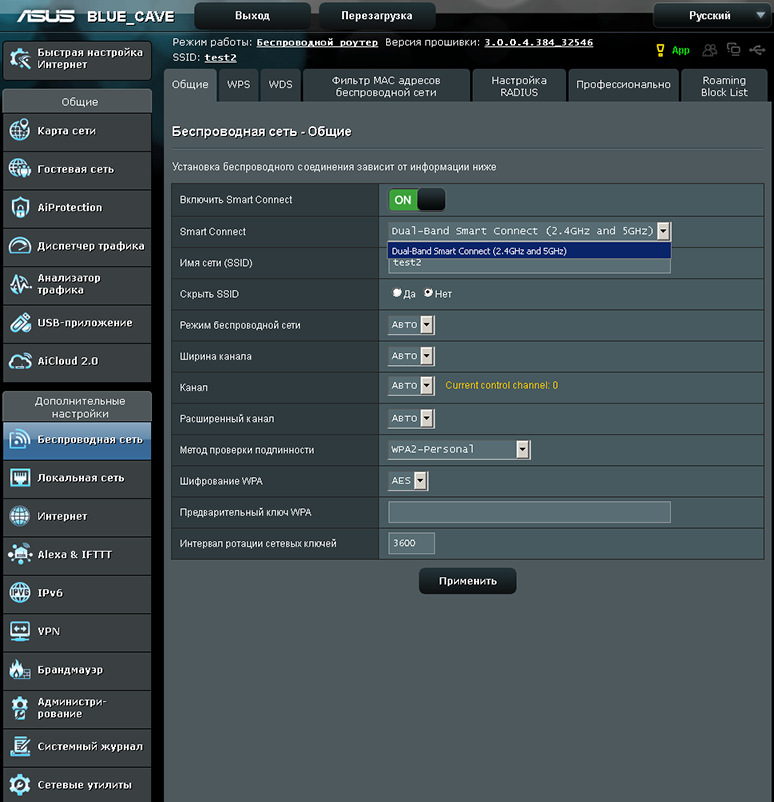Viewport: 774px width, 802px height.
Task: Click the Wireless network sidebar icon
Action: click(20, 439)
